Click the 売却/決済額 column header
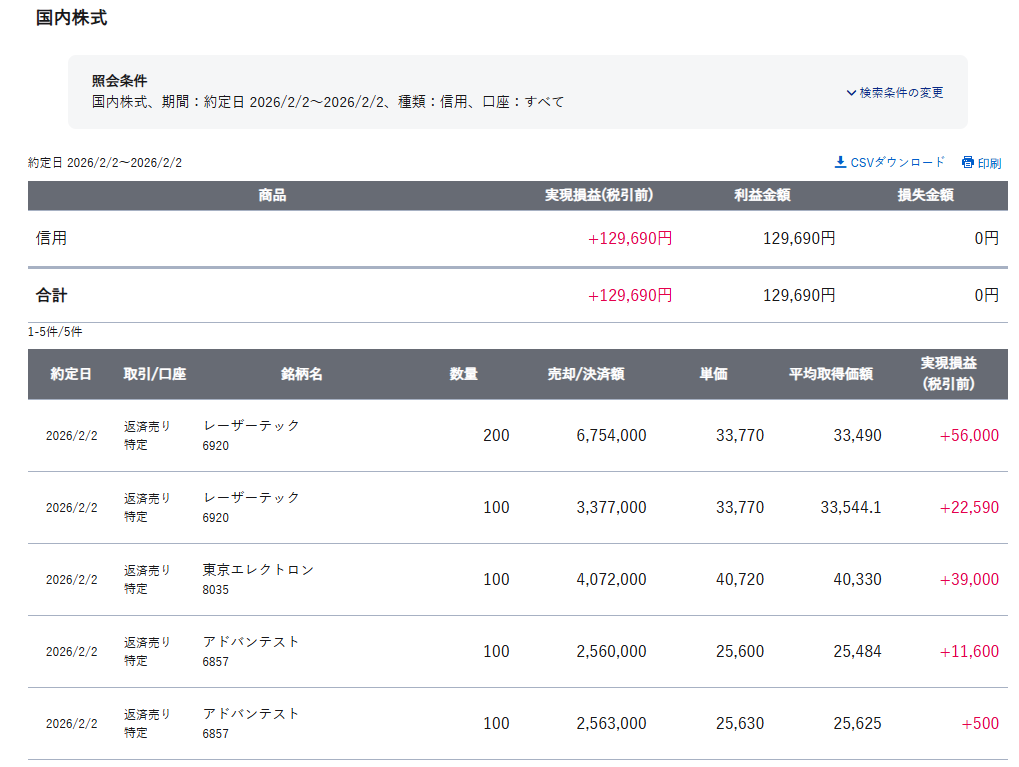This screenshot has height=767, width=1019. click(586, 374)
